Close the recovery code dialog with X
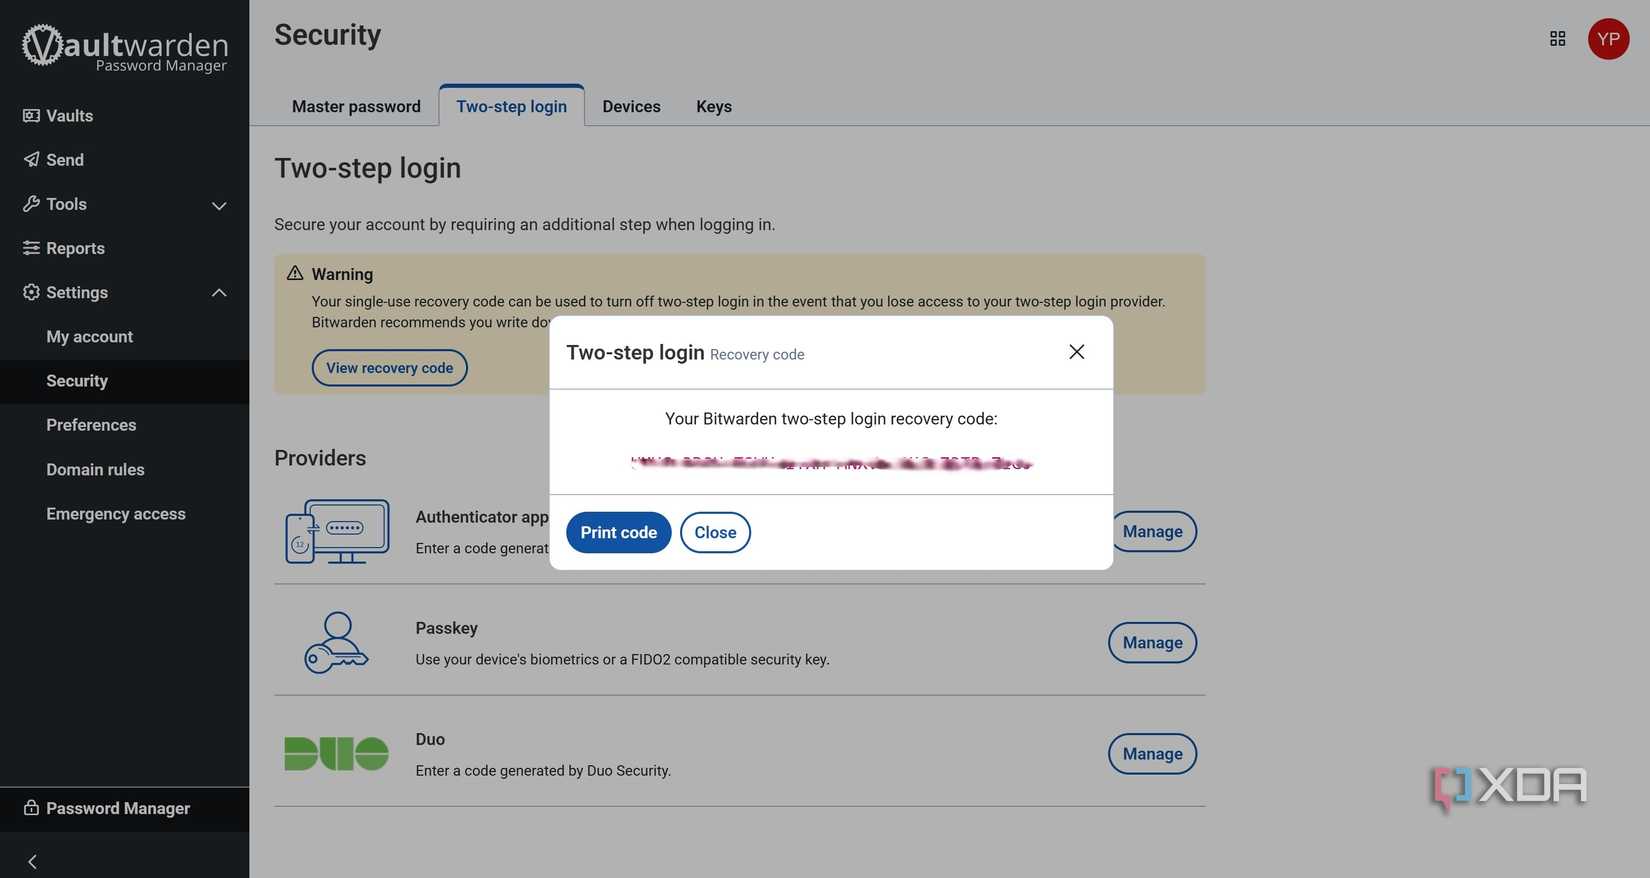This screenshot has height=878, width=1650. (x=1076, y=352)
